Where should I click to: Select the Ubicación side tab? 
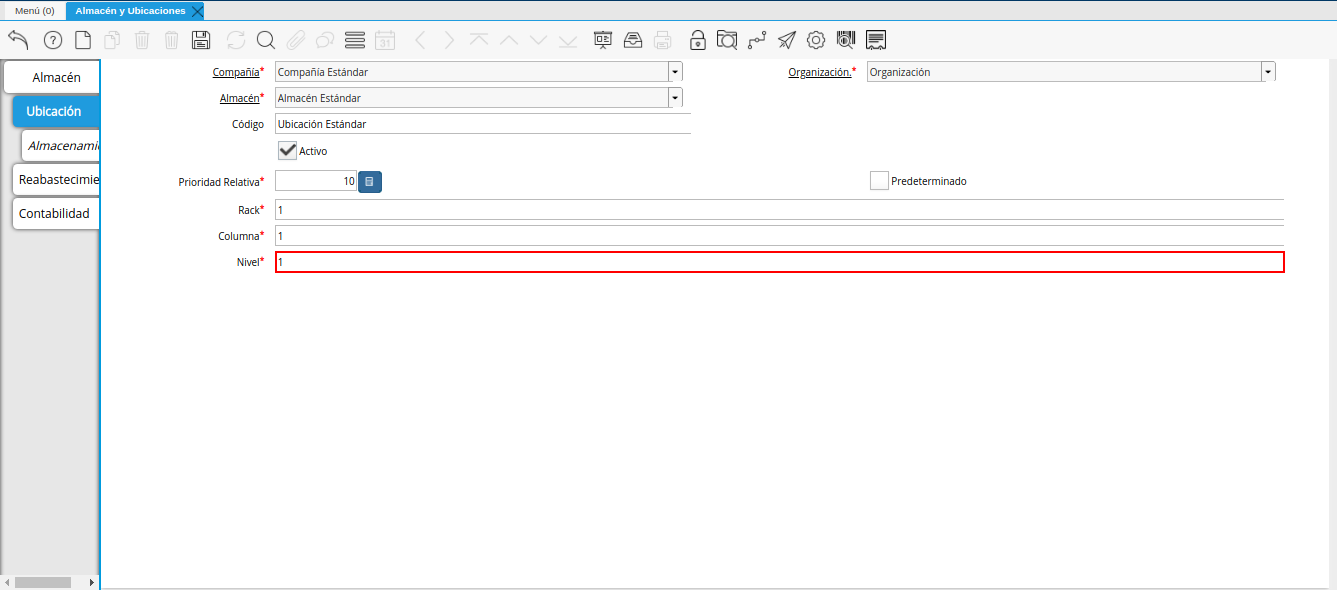tap(57, 111)
